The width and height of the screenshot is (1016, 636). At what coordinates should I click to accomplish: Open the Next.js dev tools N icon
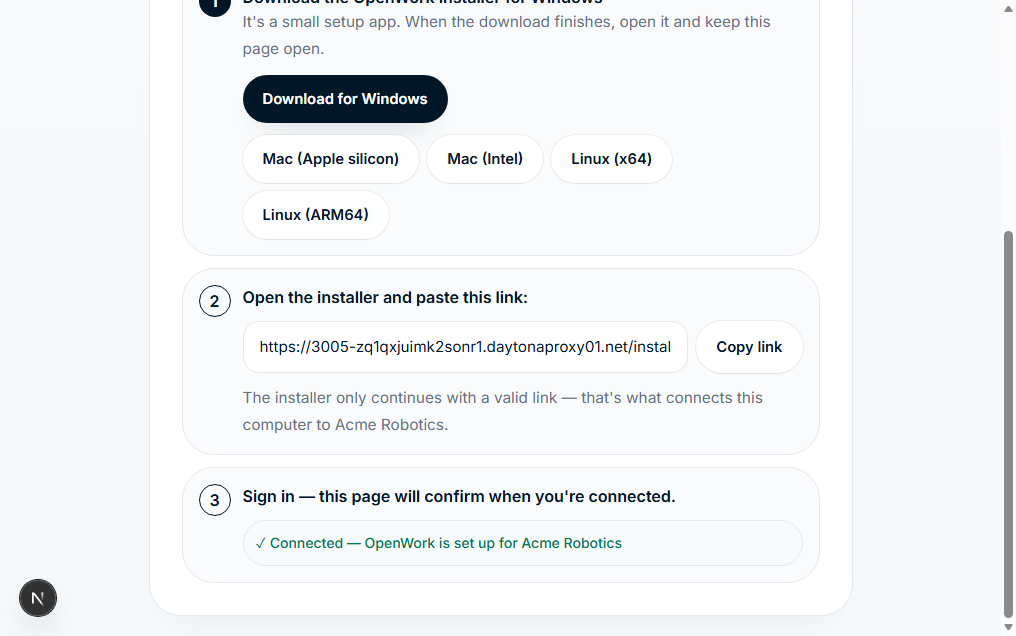38,598
